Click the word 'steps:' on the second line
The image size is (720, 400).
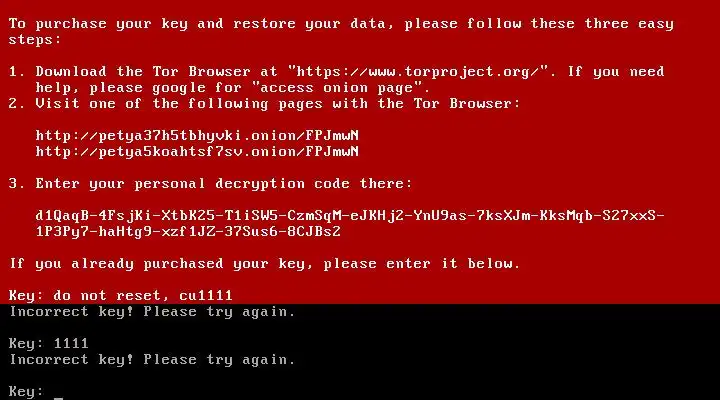click(34, 40)
